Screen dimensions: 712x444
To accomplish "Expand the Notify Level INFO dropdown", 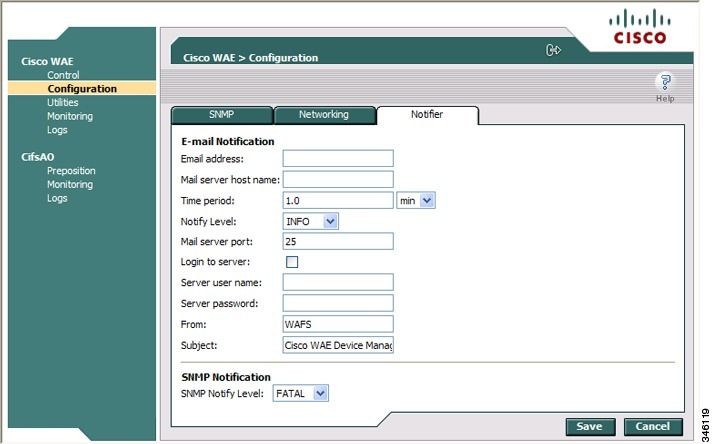I will [311, 222].
